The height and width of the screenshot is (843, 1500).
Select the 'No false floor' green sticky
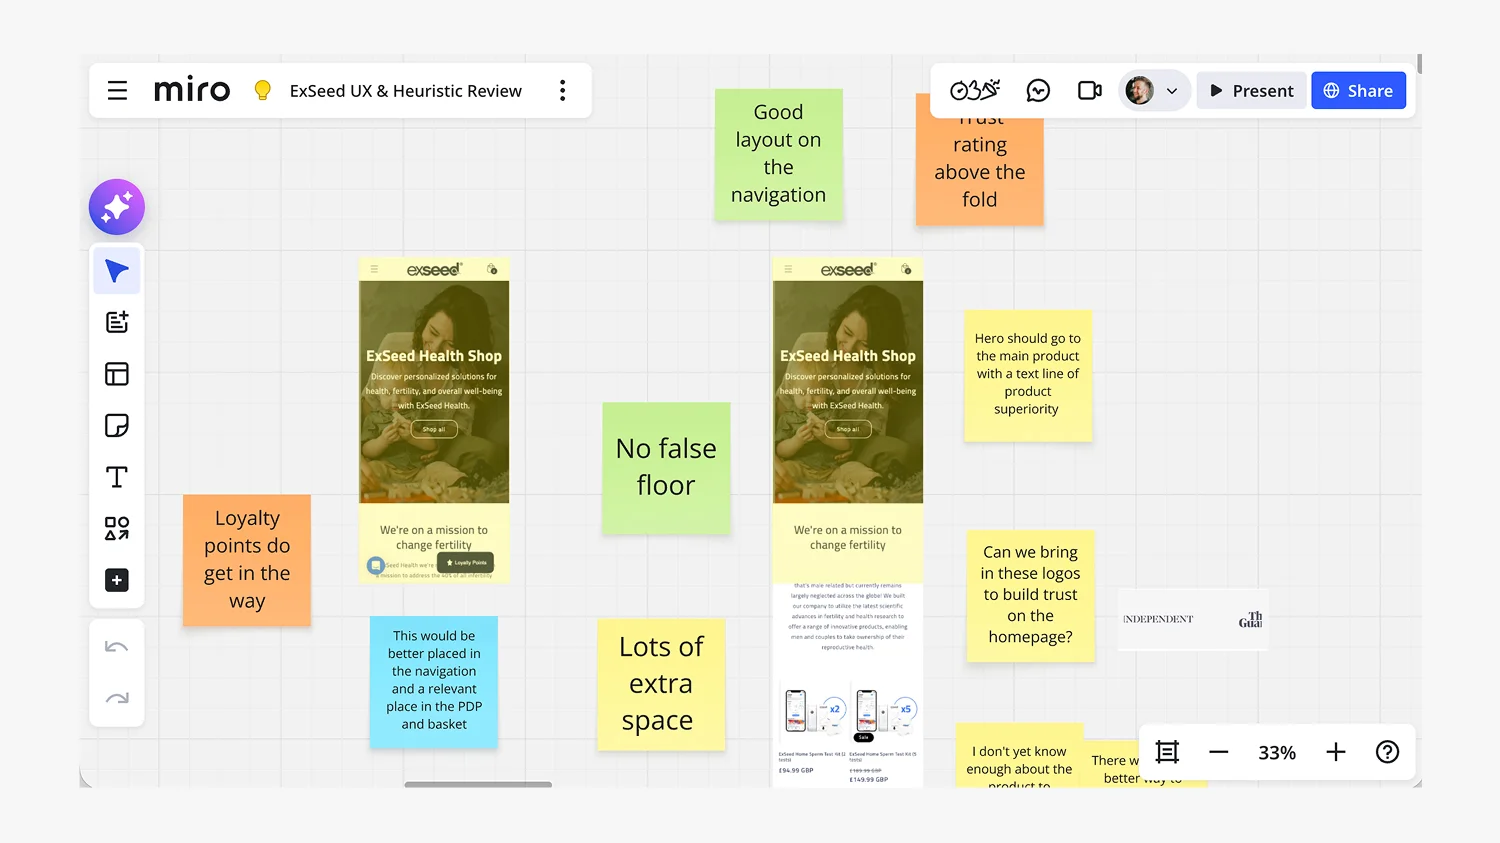[x=666, y=468]
